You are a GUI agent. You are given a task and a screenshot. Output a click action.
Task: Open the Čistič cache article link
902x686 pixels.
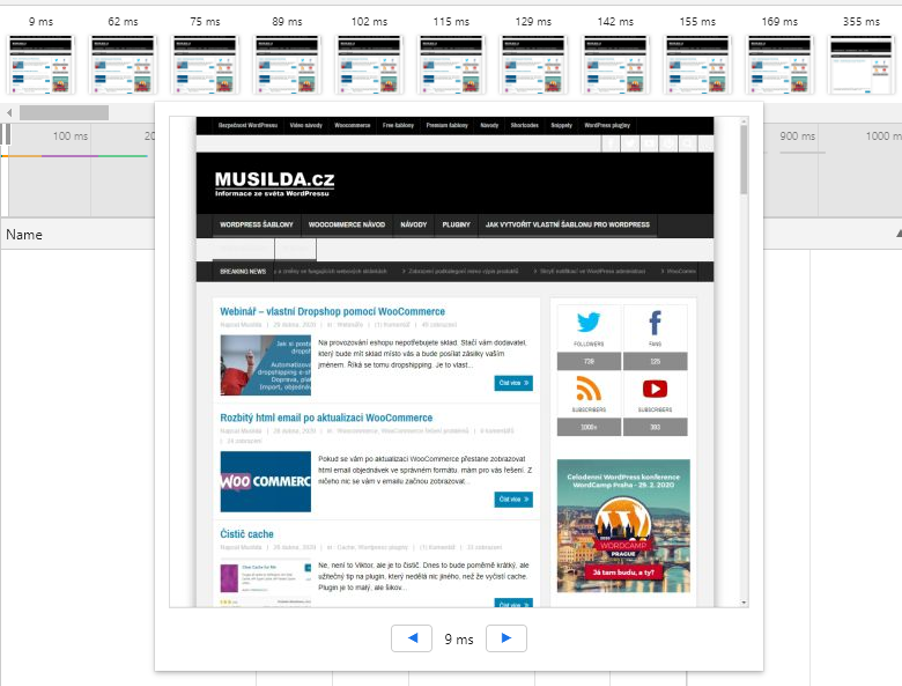[247, 534]
